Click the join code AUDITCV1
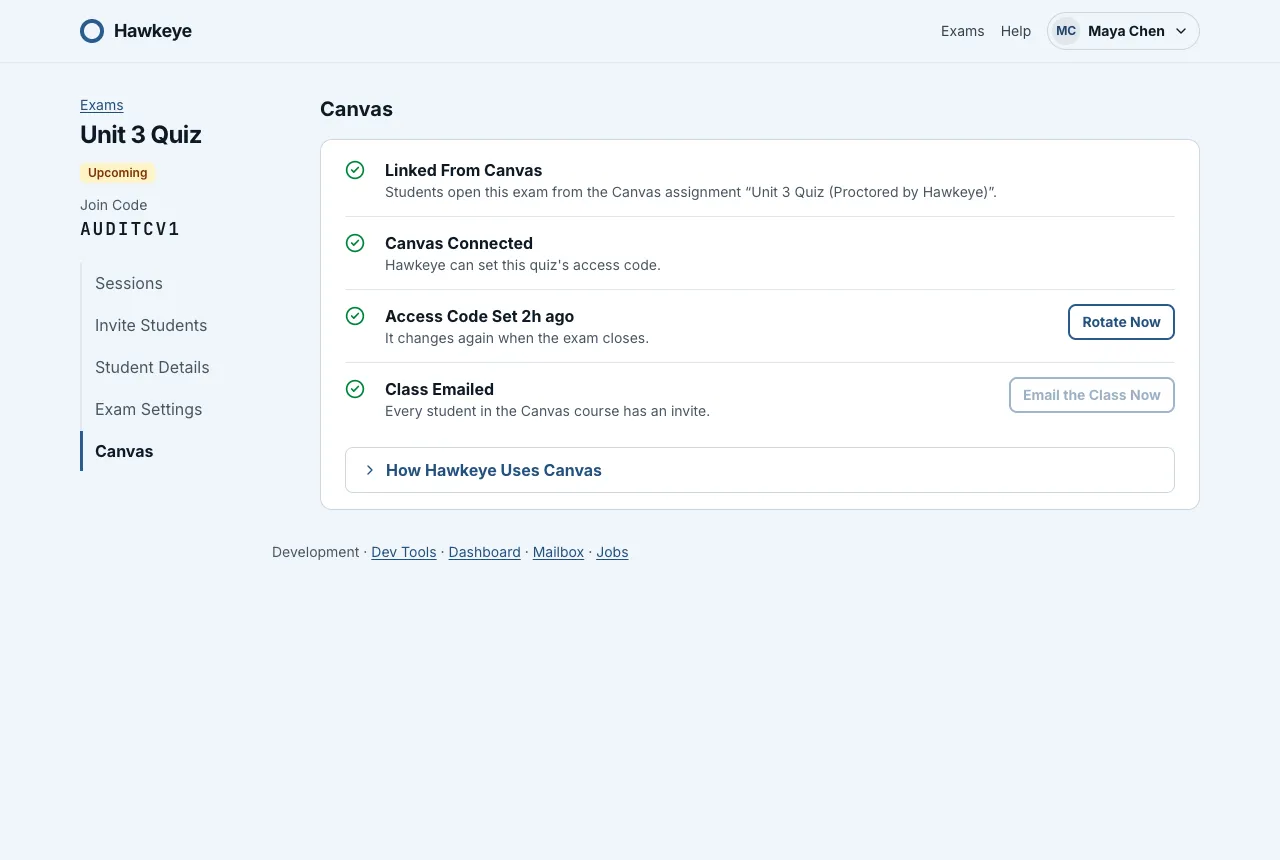This screenshot has height=860, width=1280. tap(130, 229)
